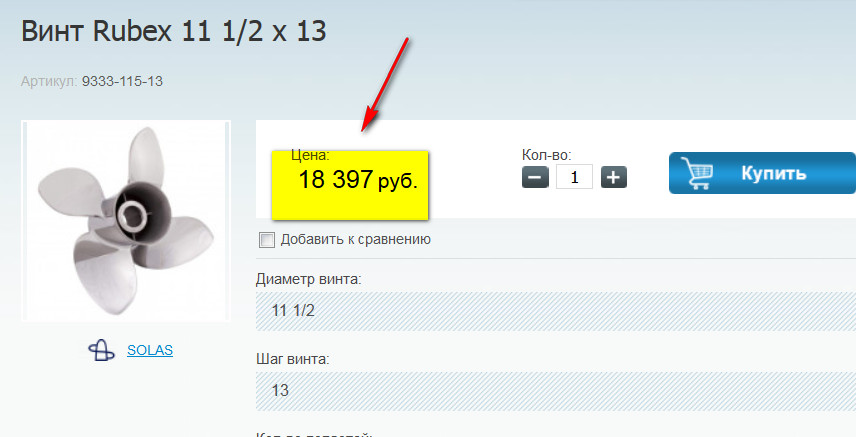Screen dimensions: 856x437
Task: Decrease quantity with the minus button
Action: coord(535,177)
